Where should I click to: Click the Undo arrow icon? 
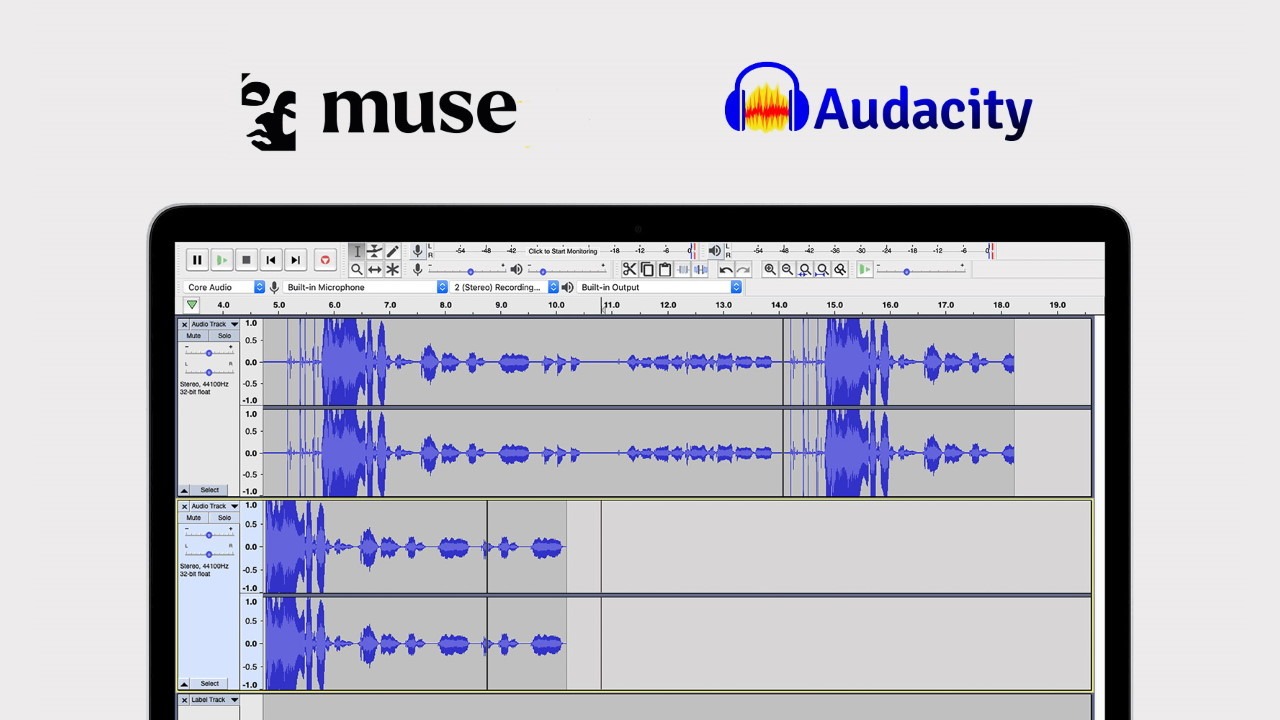[728, 269]
